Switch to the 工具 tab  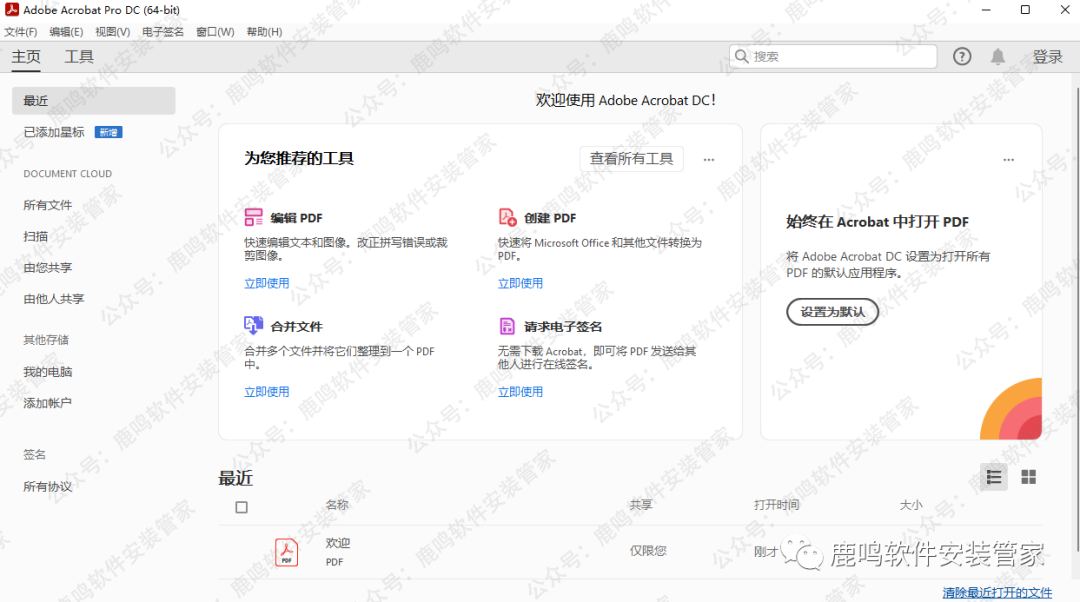(x=79, y=57)
